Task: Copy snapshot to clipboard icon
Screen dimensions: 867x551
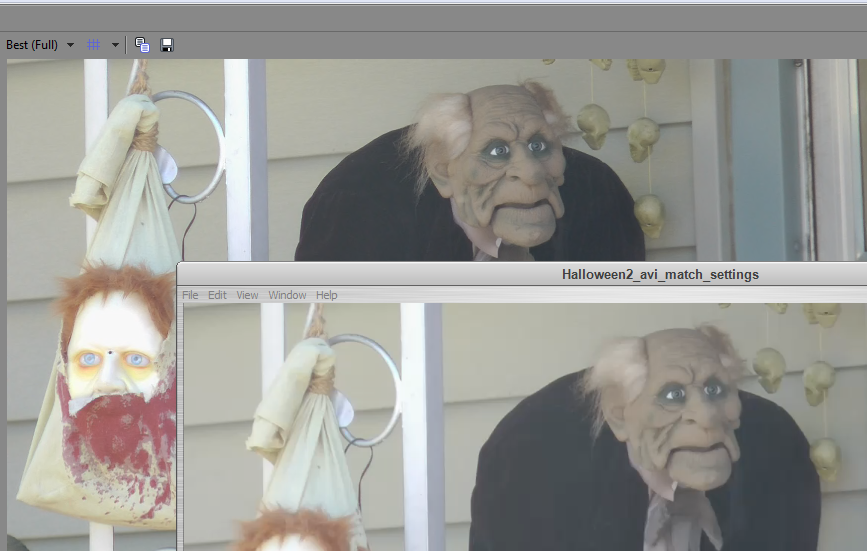Action: pyautogui.click(x=142, y=45)
